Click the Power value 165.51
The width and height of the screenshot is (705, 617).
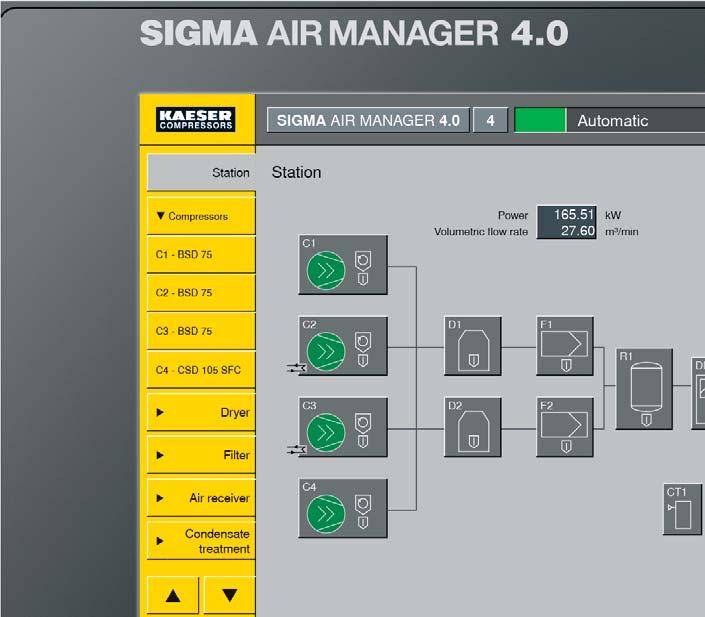pyautogui.click(x=574, y=215)
